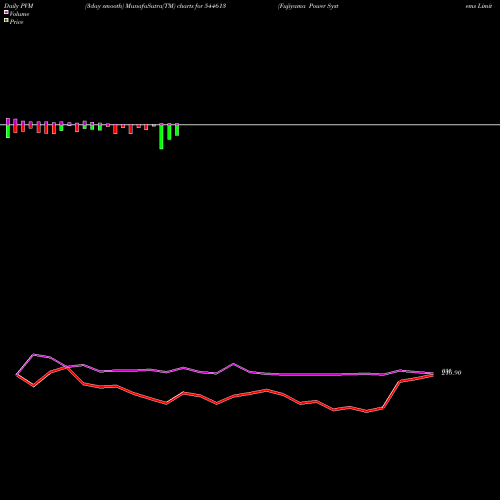Click the MunafaSutra charts heading text
Screen dimensions: 500x500
(156, 6)
